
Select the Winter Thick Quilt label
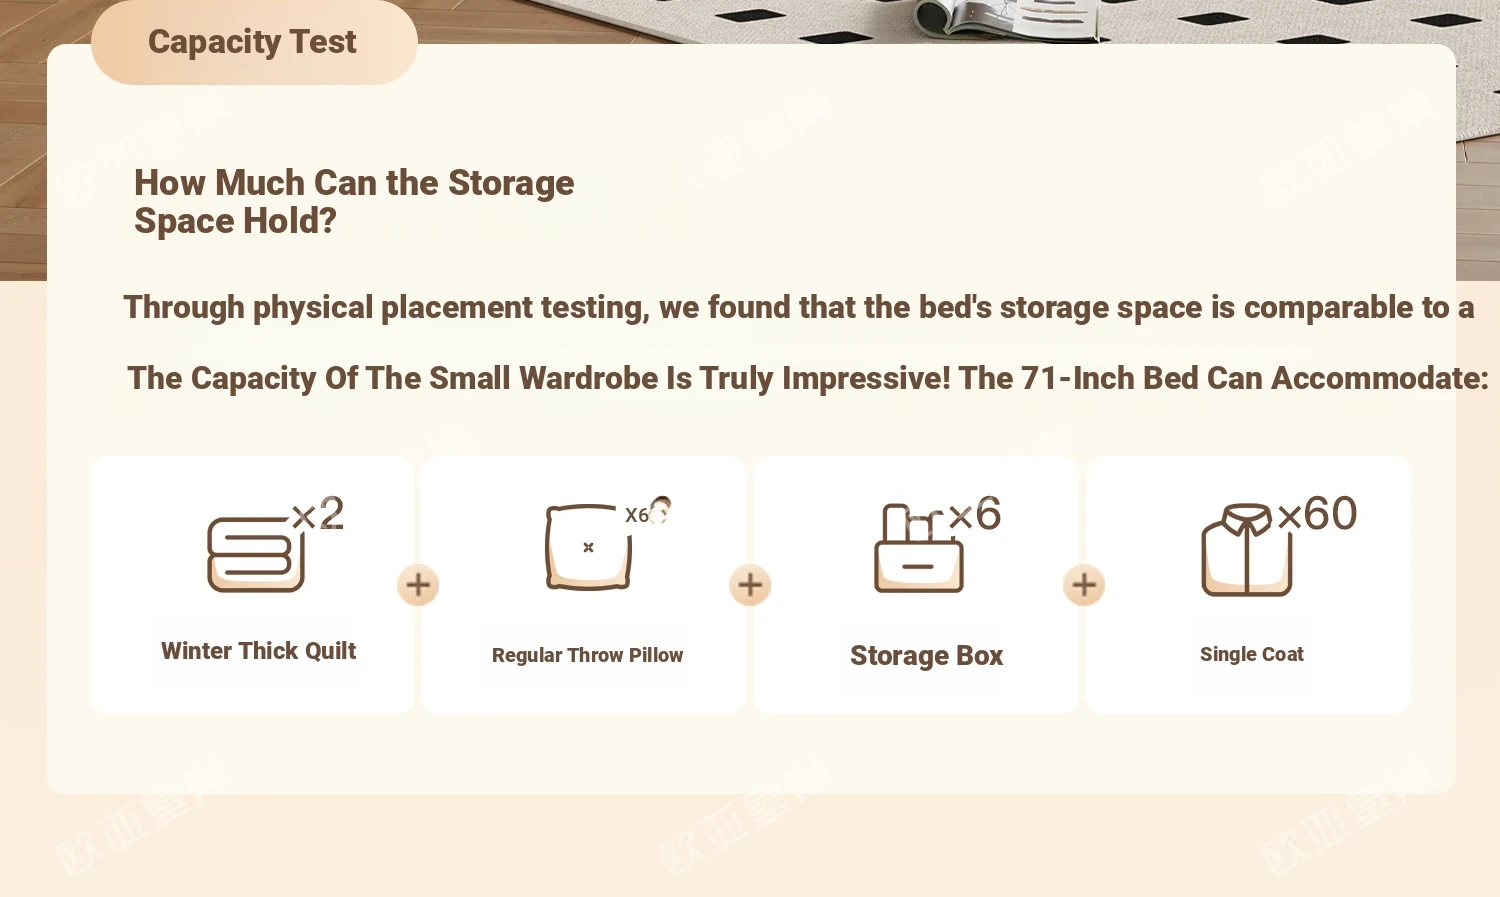tap(258, 651)
